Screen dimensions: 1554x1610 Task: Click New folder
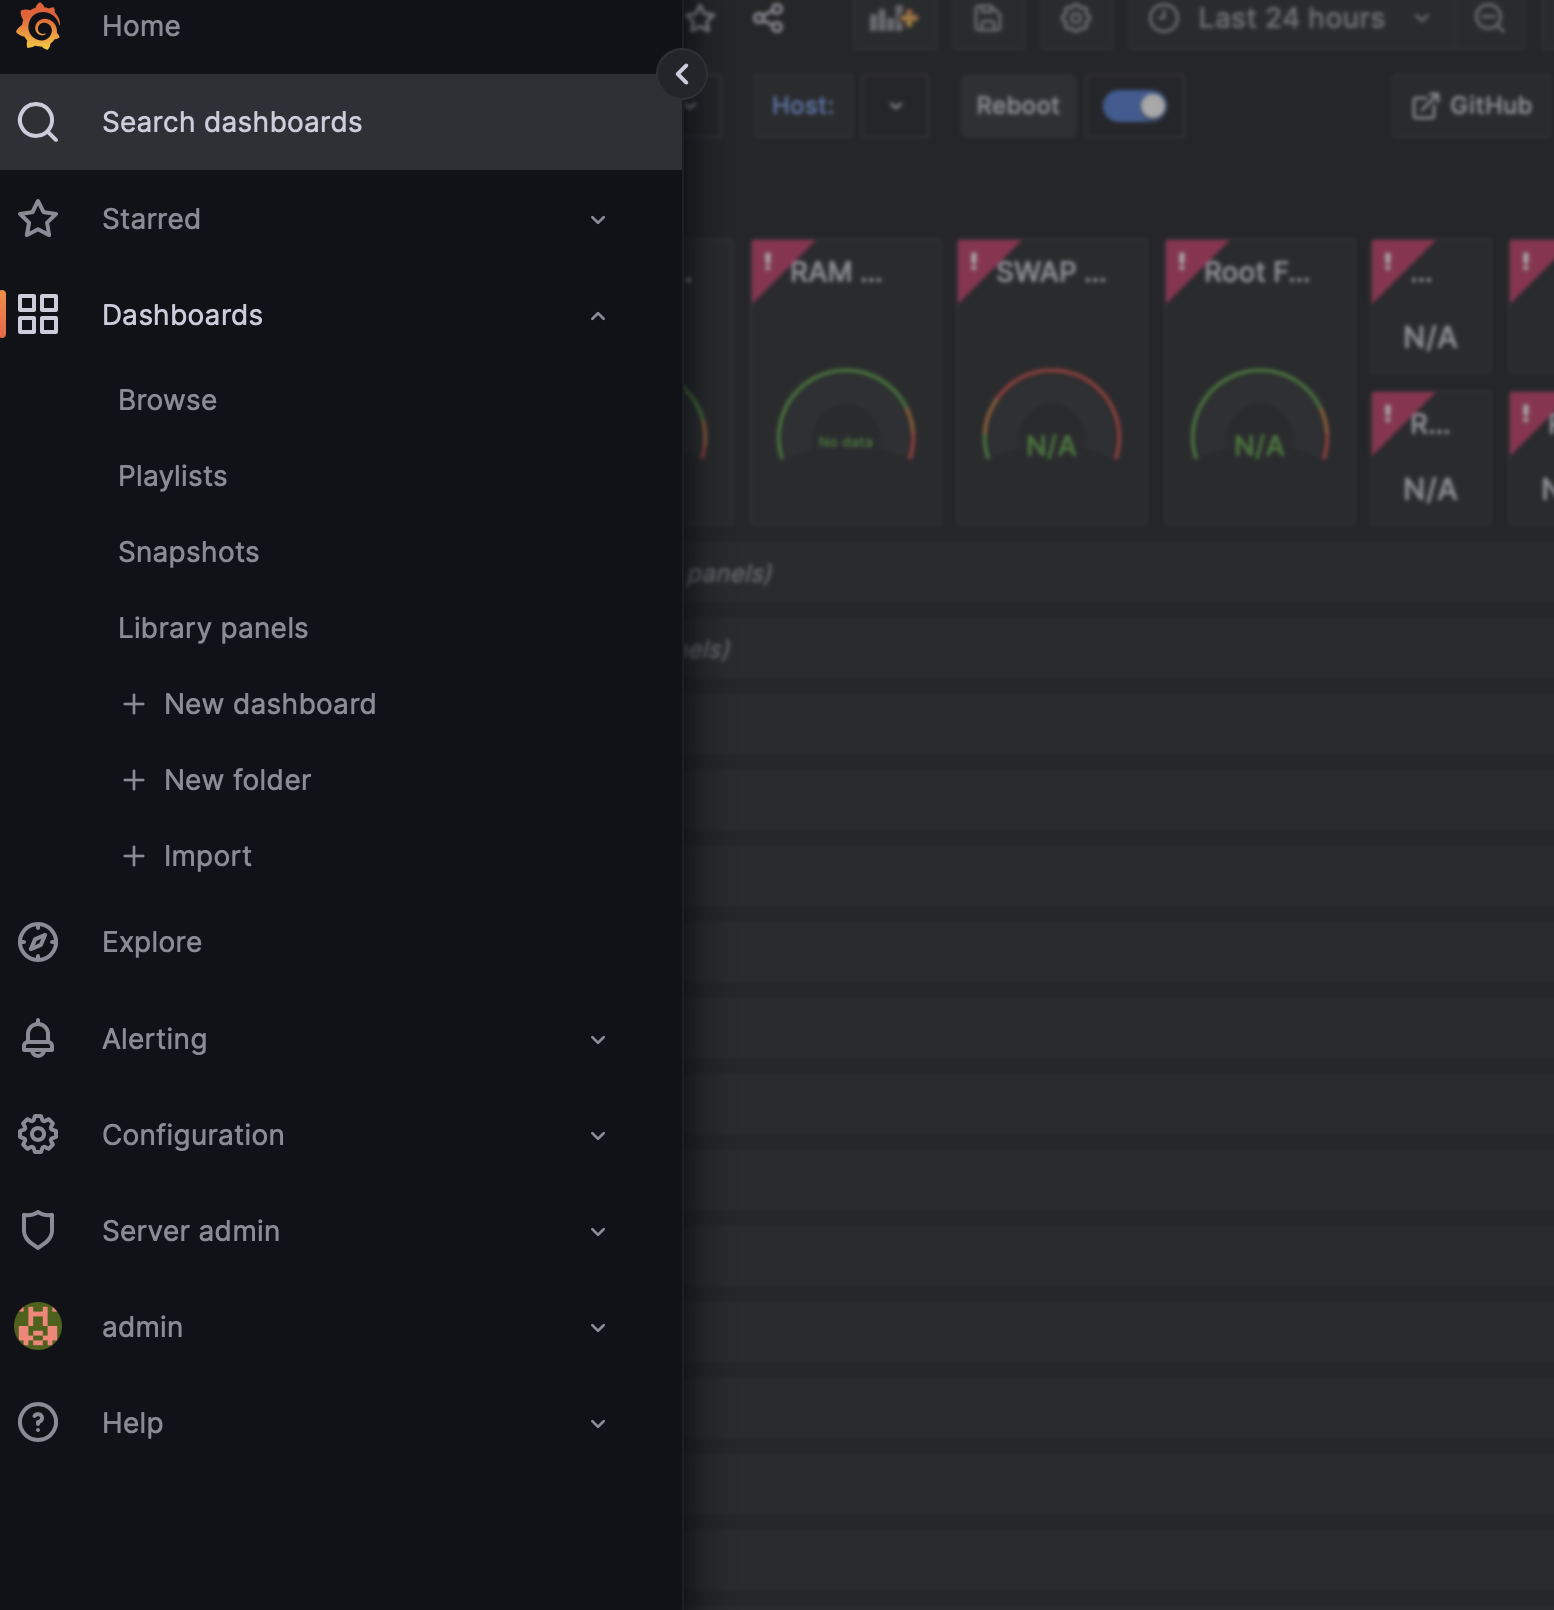[x=216, y=780]
